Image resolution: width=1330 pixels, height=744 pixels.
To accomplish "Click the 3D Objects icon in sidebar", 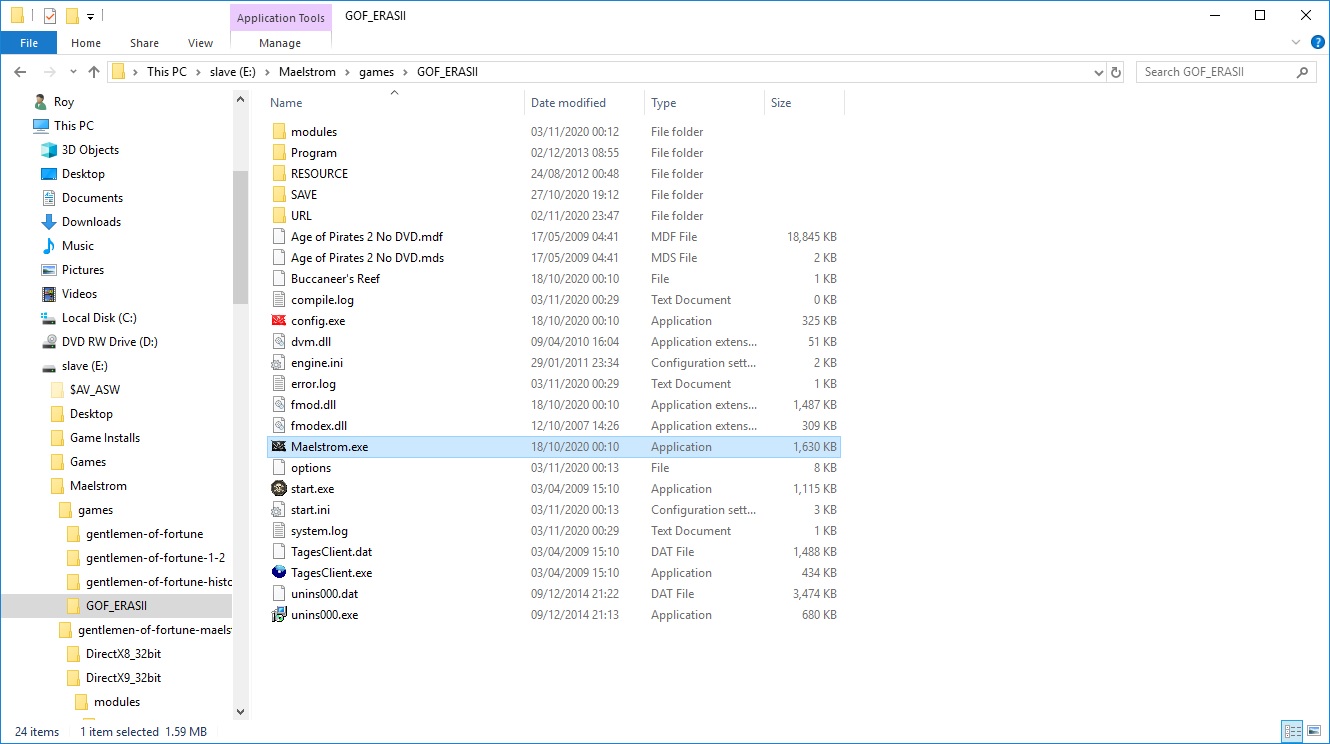I will point(49,150).
